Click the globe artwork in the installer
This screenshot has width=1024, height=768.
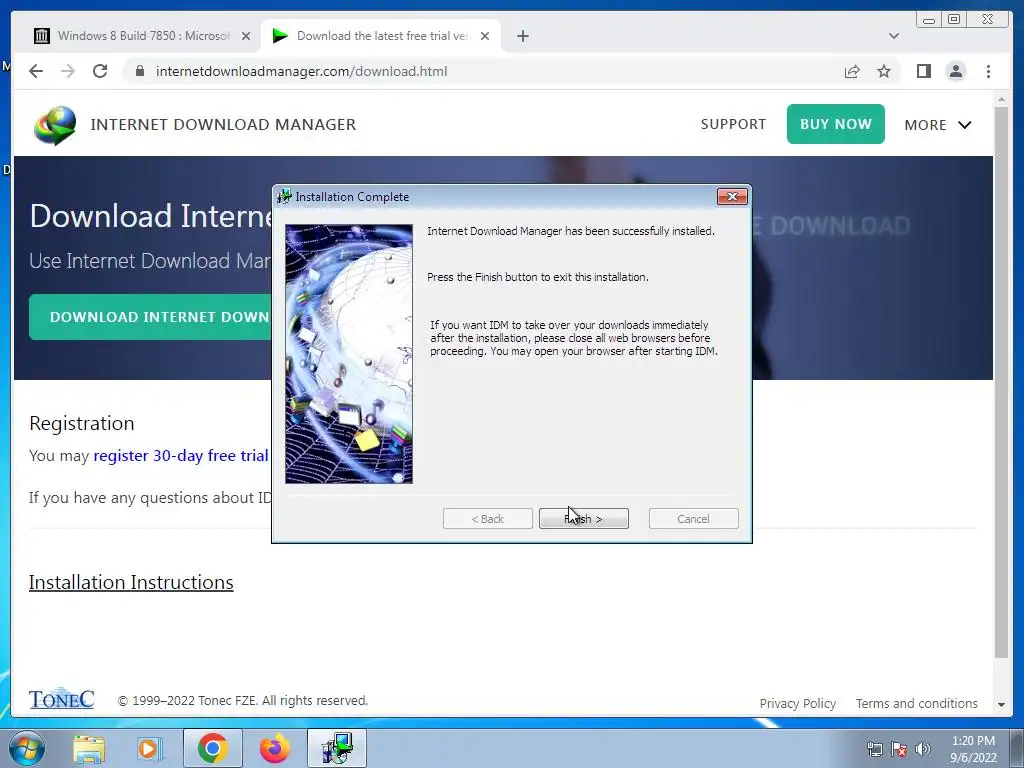tap(349, 353)
